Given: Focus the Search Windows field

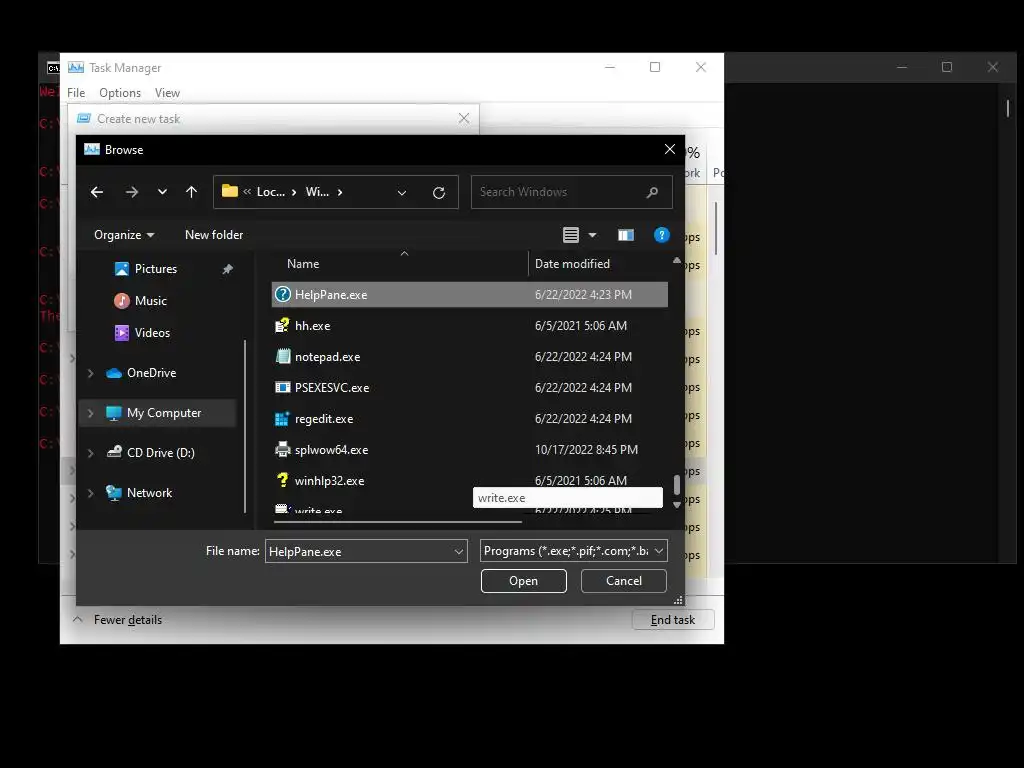Looking at the screenshot, I should point(571,192).
